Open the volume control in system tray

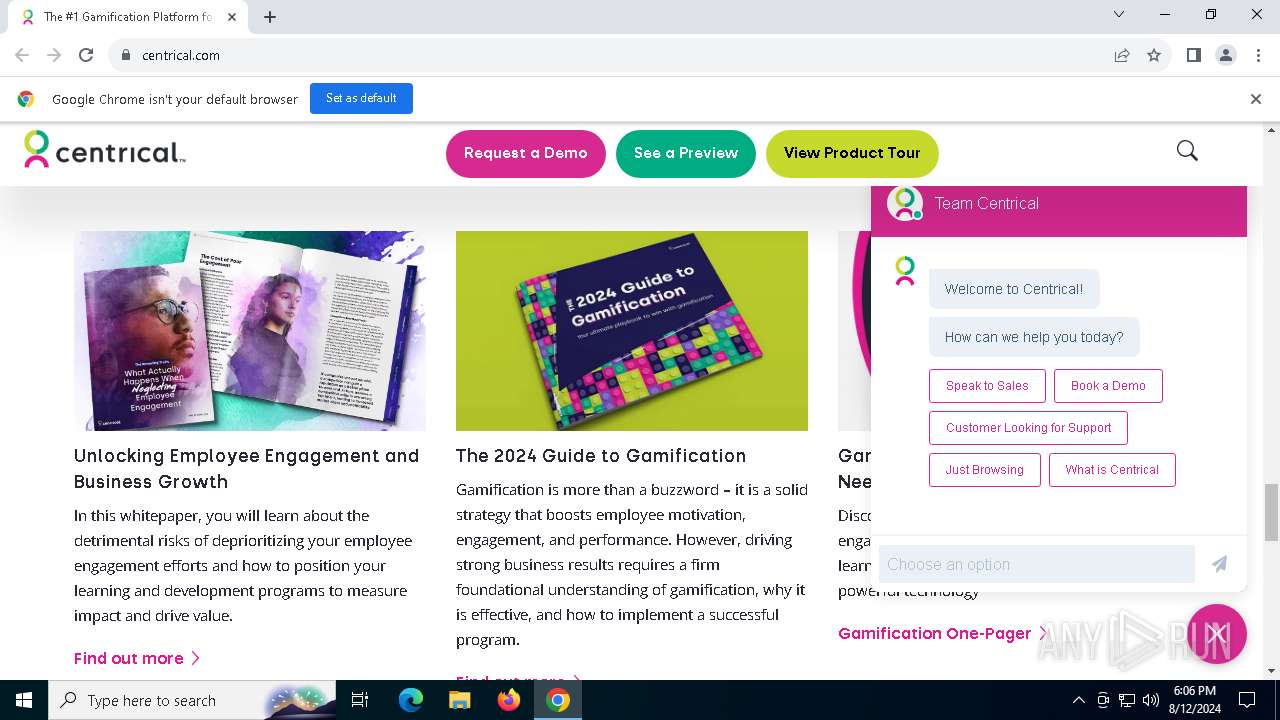[x=1151, y=700]
